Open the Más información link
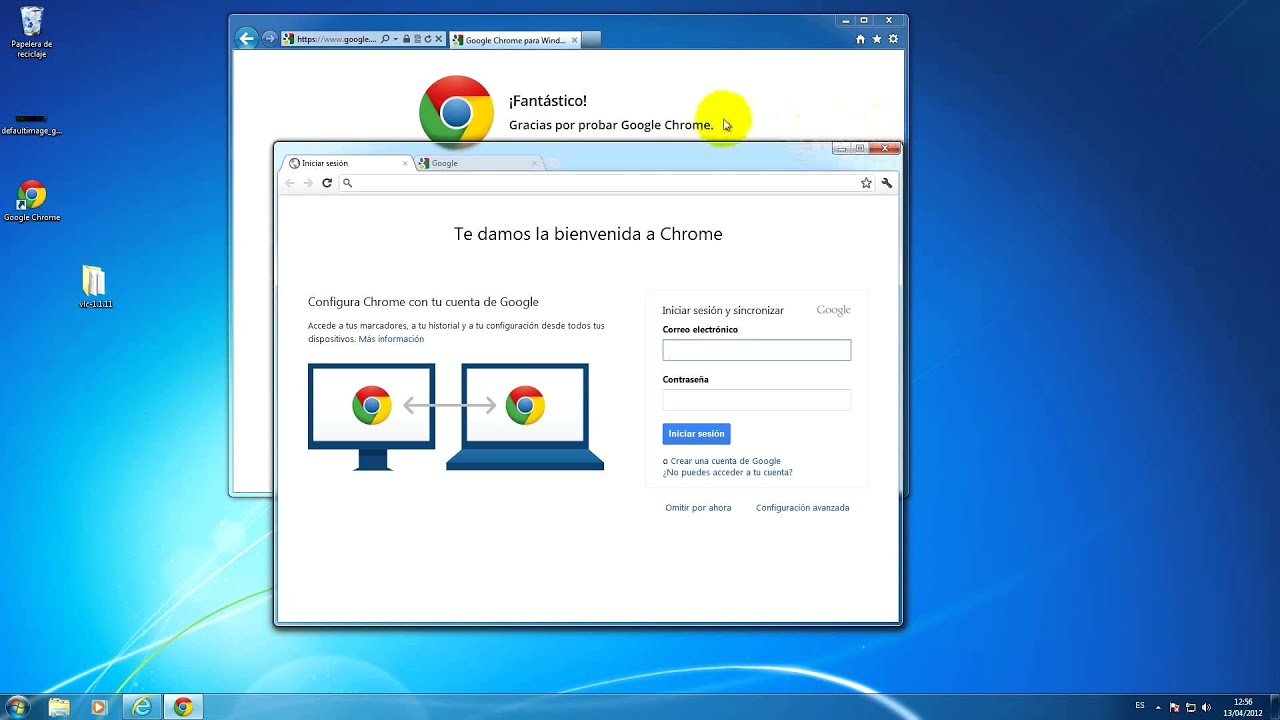Viewport: 1280px width, 720px height. (391, 339)
